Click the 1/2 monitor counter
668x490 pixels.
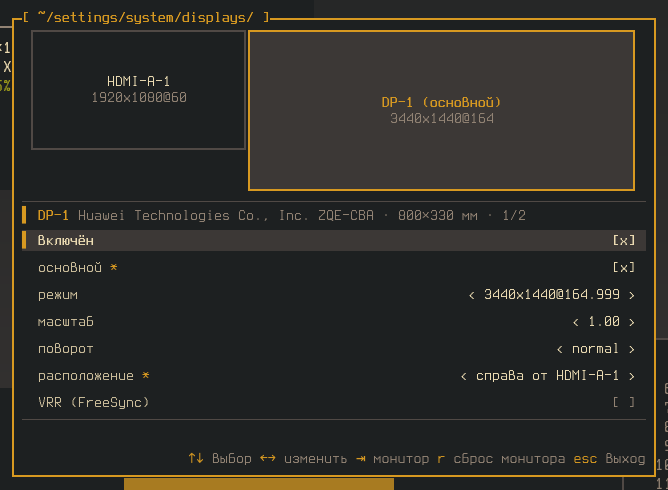pos(514,215)
